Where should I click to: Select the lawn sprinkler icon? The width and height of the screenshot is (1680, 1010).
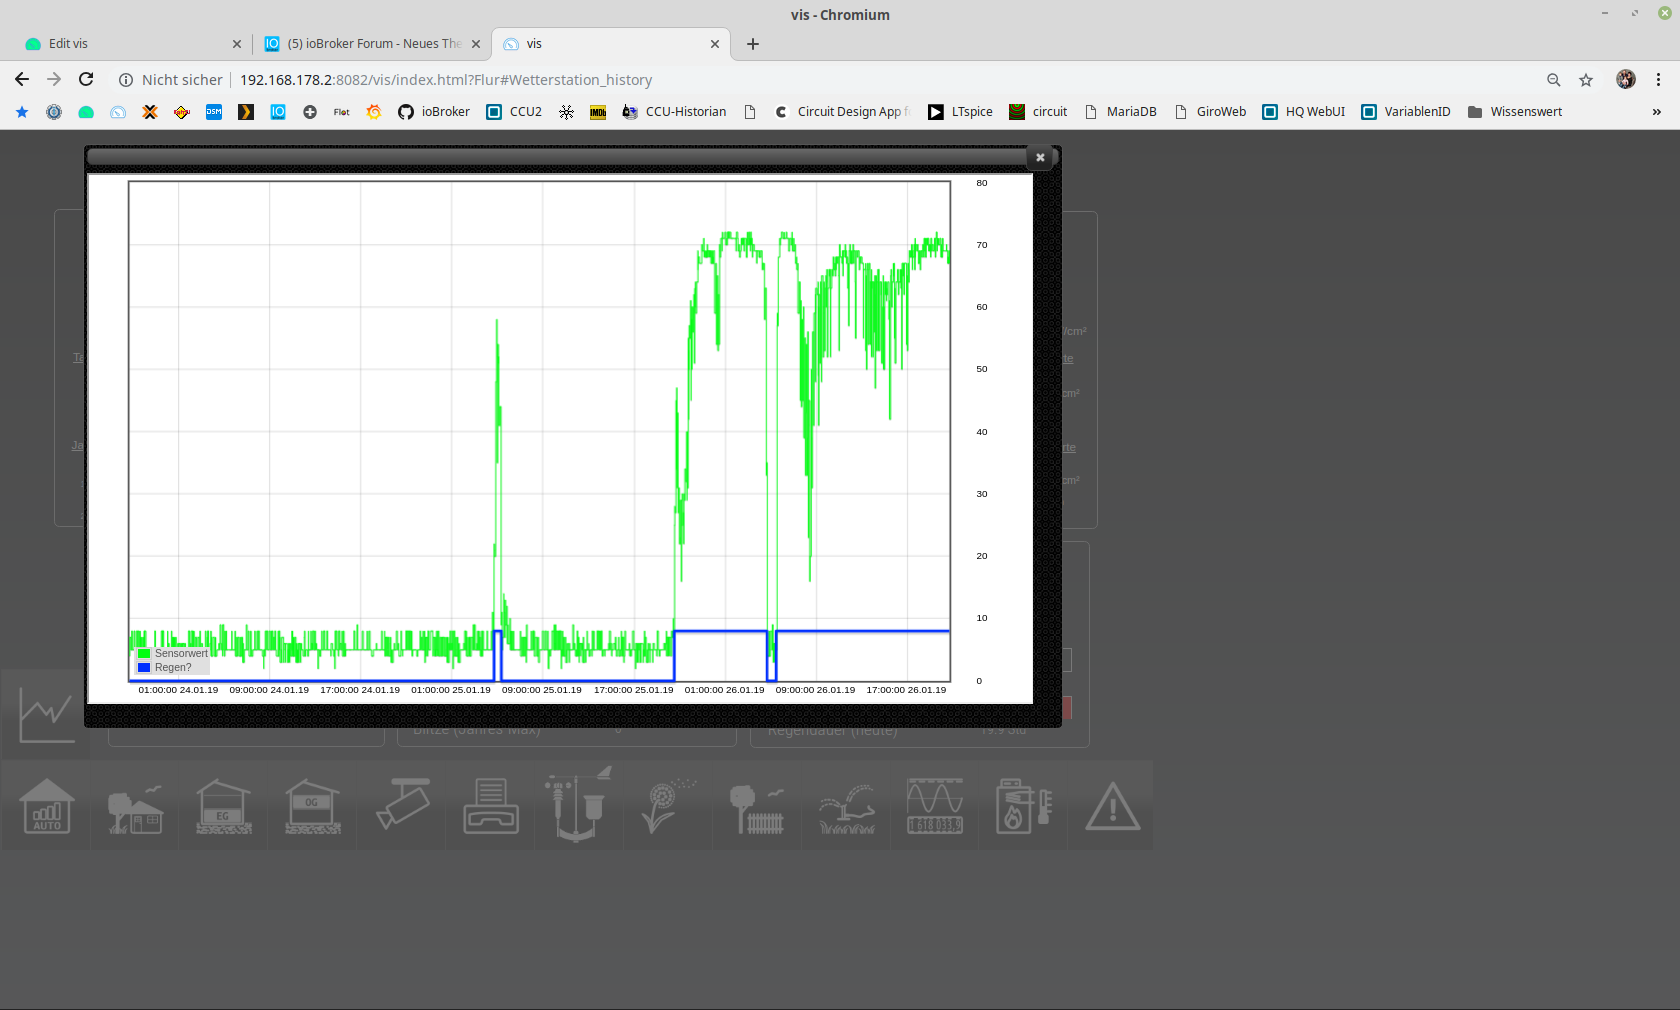[846, 806]
